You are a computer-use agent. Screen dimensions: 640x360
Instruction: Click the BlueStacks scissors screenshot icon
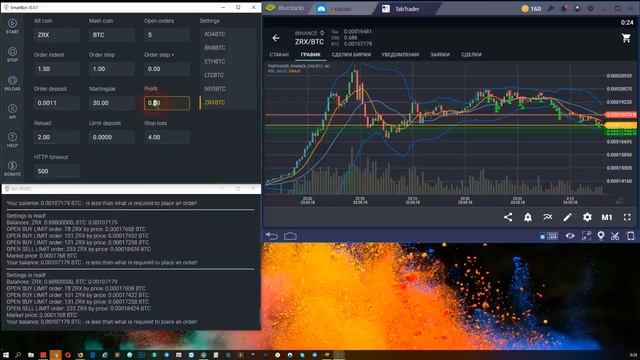coord(615,236)
